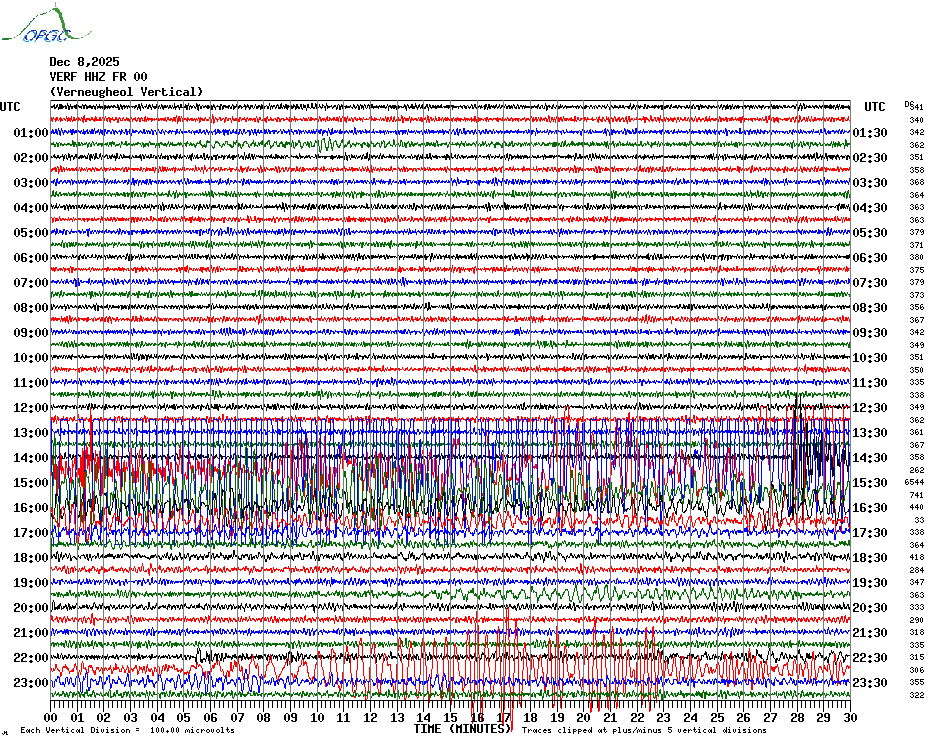
Task: Select the 12:00 hour label on left axis
Action: click(x=31, y=408)
